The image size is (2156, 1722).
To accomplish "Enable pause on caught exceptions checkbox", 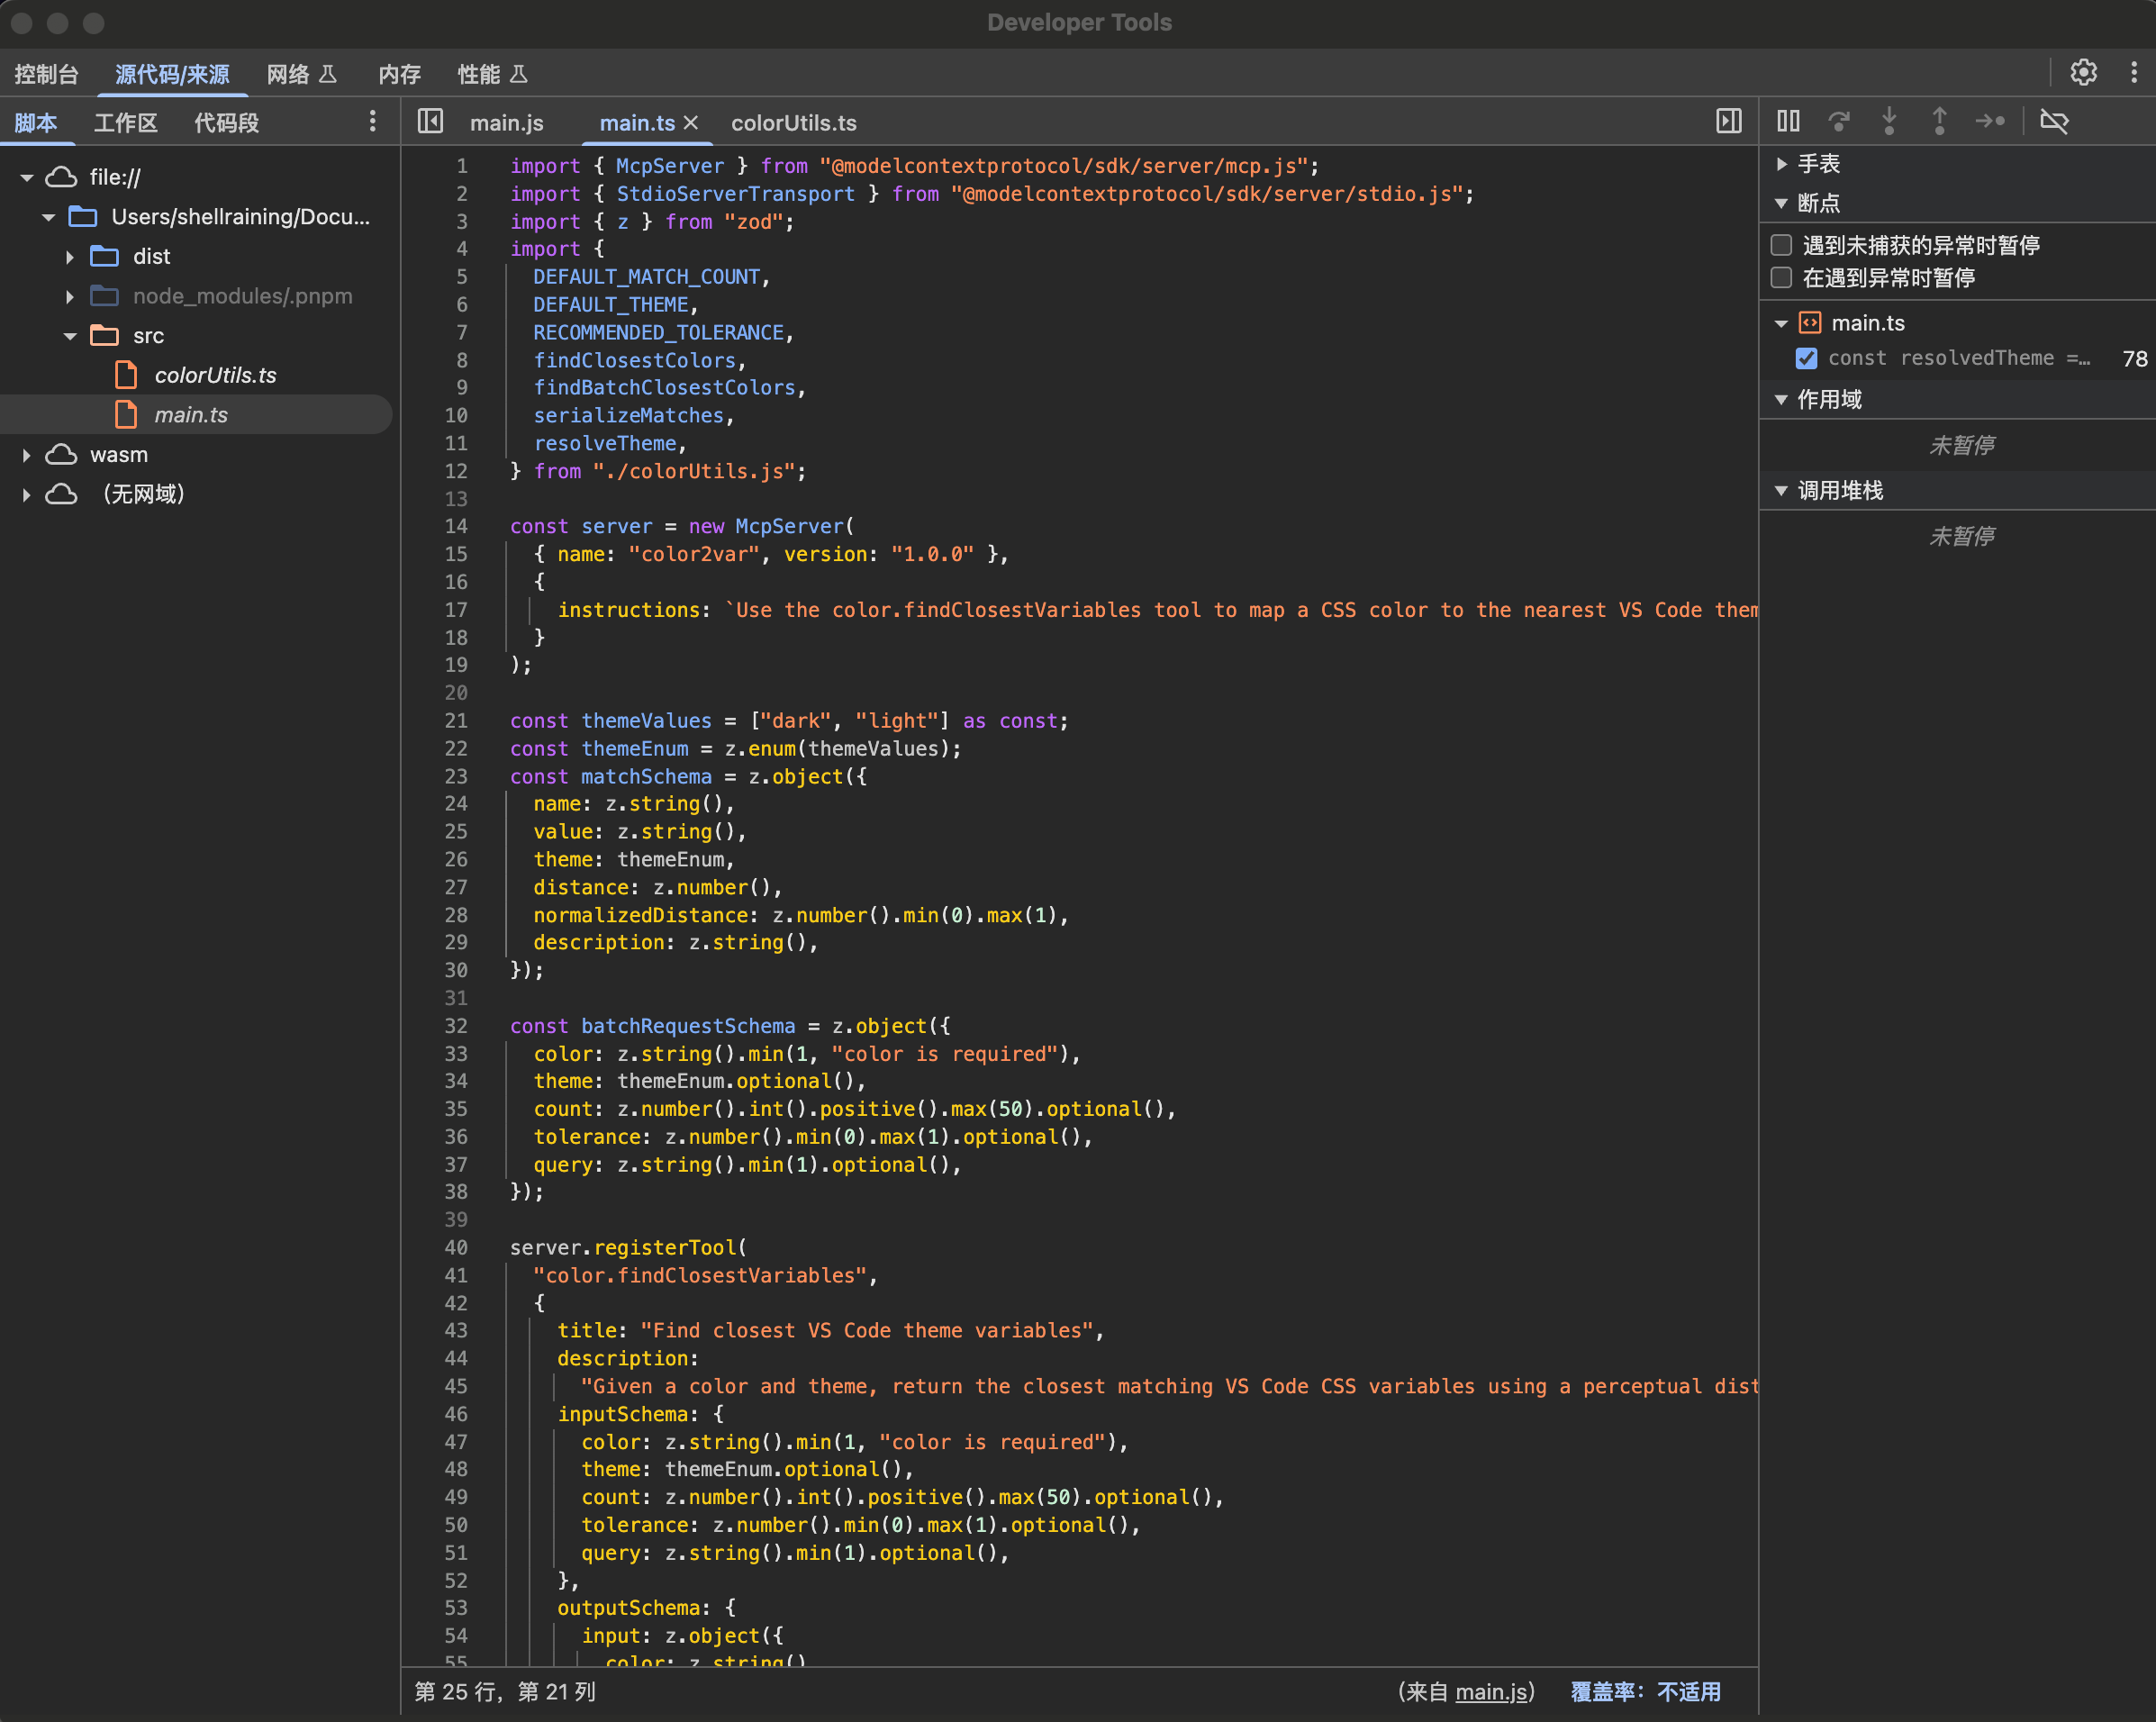I will pyautogui.click(x=1781, y=278).
